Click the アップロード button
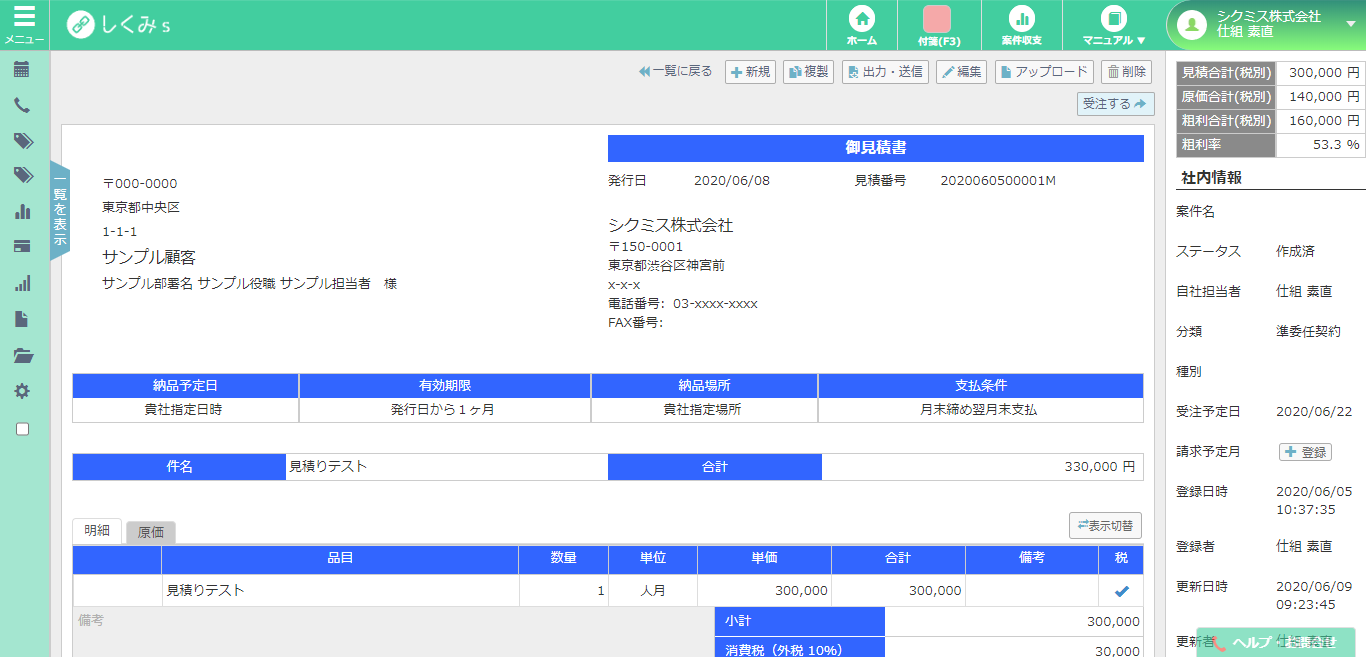1366x657 pixels. click(x=1044, y=72)
